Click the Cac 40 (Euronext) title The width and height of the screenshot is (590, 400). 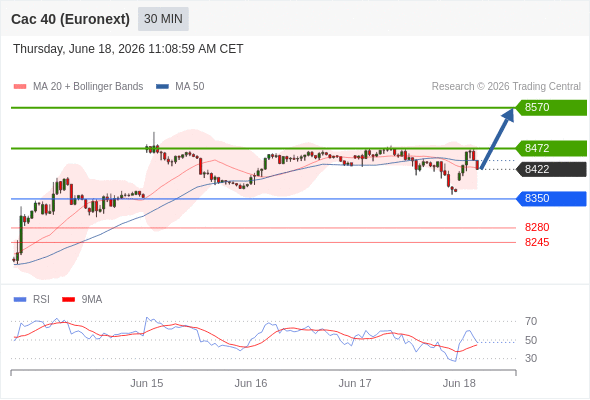tap(70, 19)
